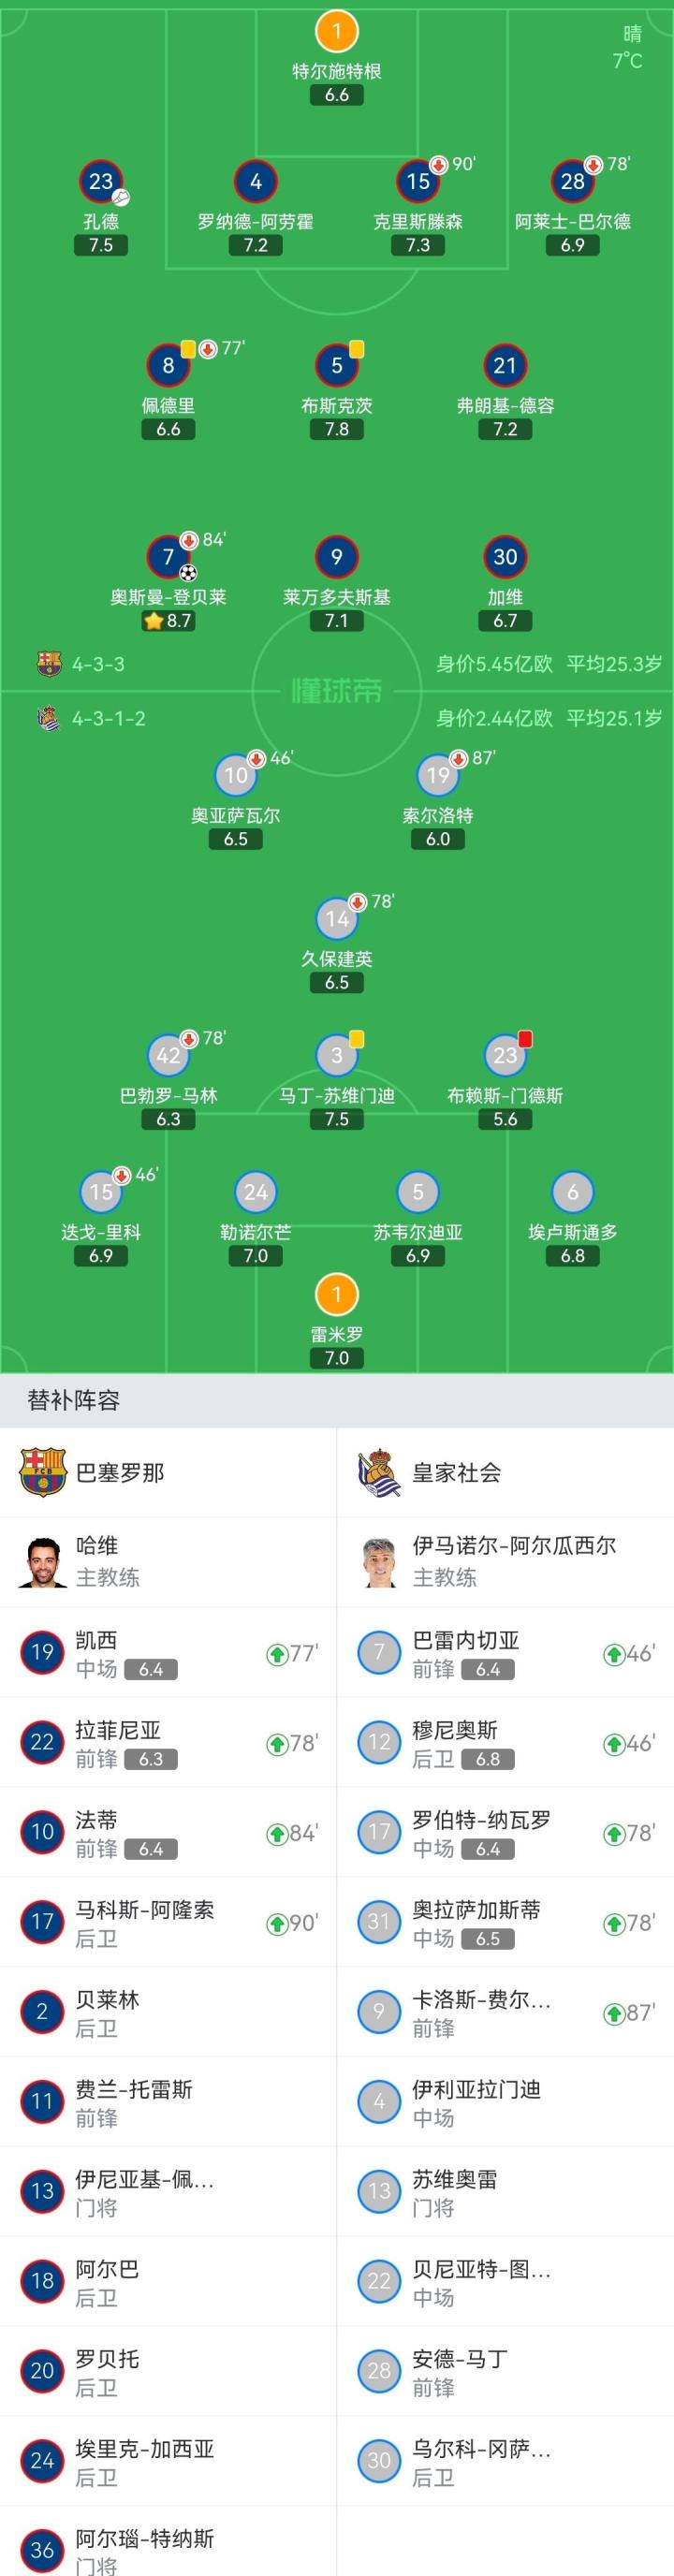Tap the Barcelona crest beside 巴塞罗那
Viewport: 674px width, 2576px height.
tap(42, 1472)
